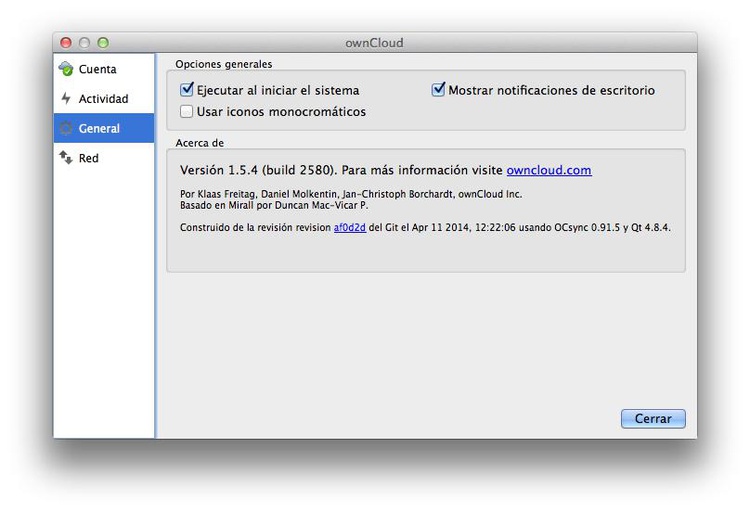Viewport: 750px width, 512px height.
Task: Click the gear icon beside General
Action: (66, 128)
